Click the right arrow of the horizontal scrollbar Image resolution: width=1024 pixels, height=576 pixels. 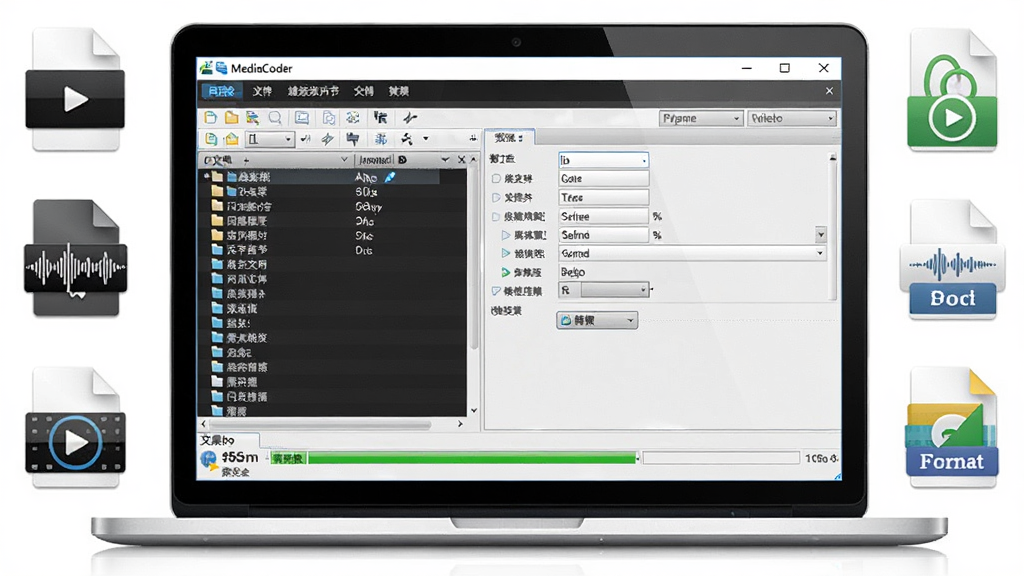(460, 424)
